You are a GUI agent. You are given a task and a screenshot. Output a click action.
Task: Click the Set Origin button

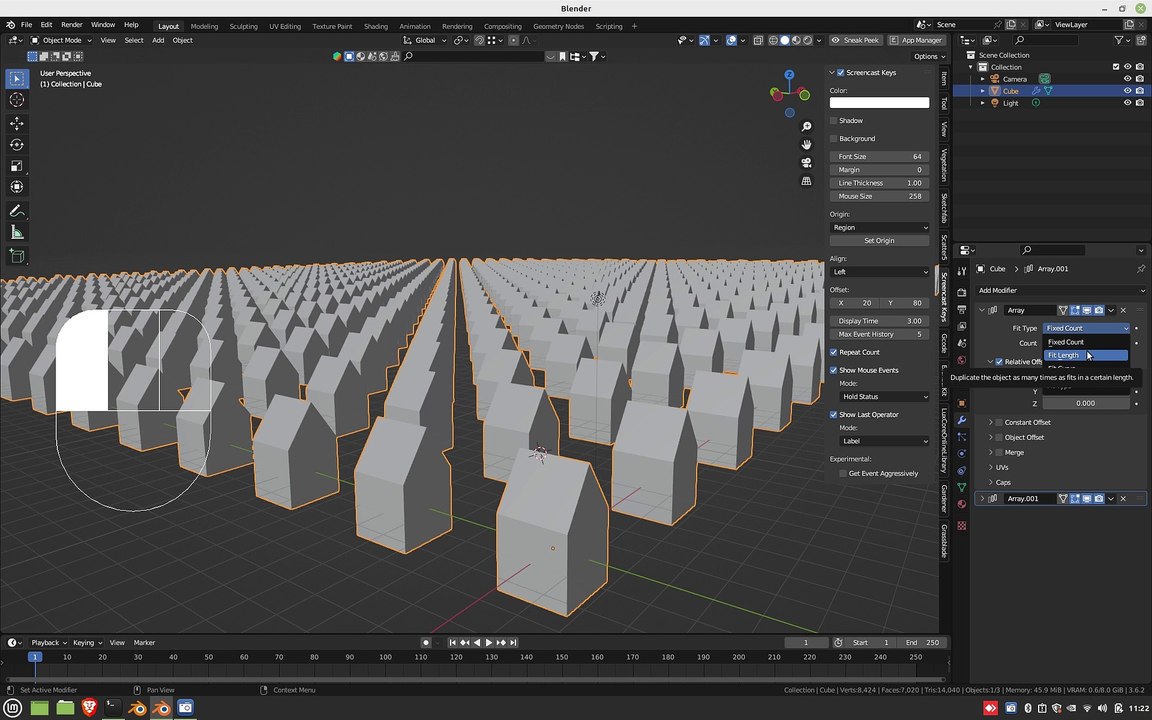(x=879, y=241)
